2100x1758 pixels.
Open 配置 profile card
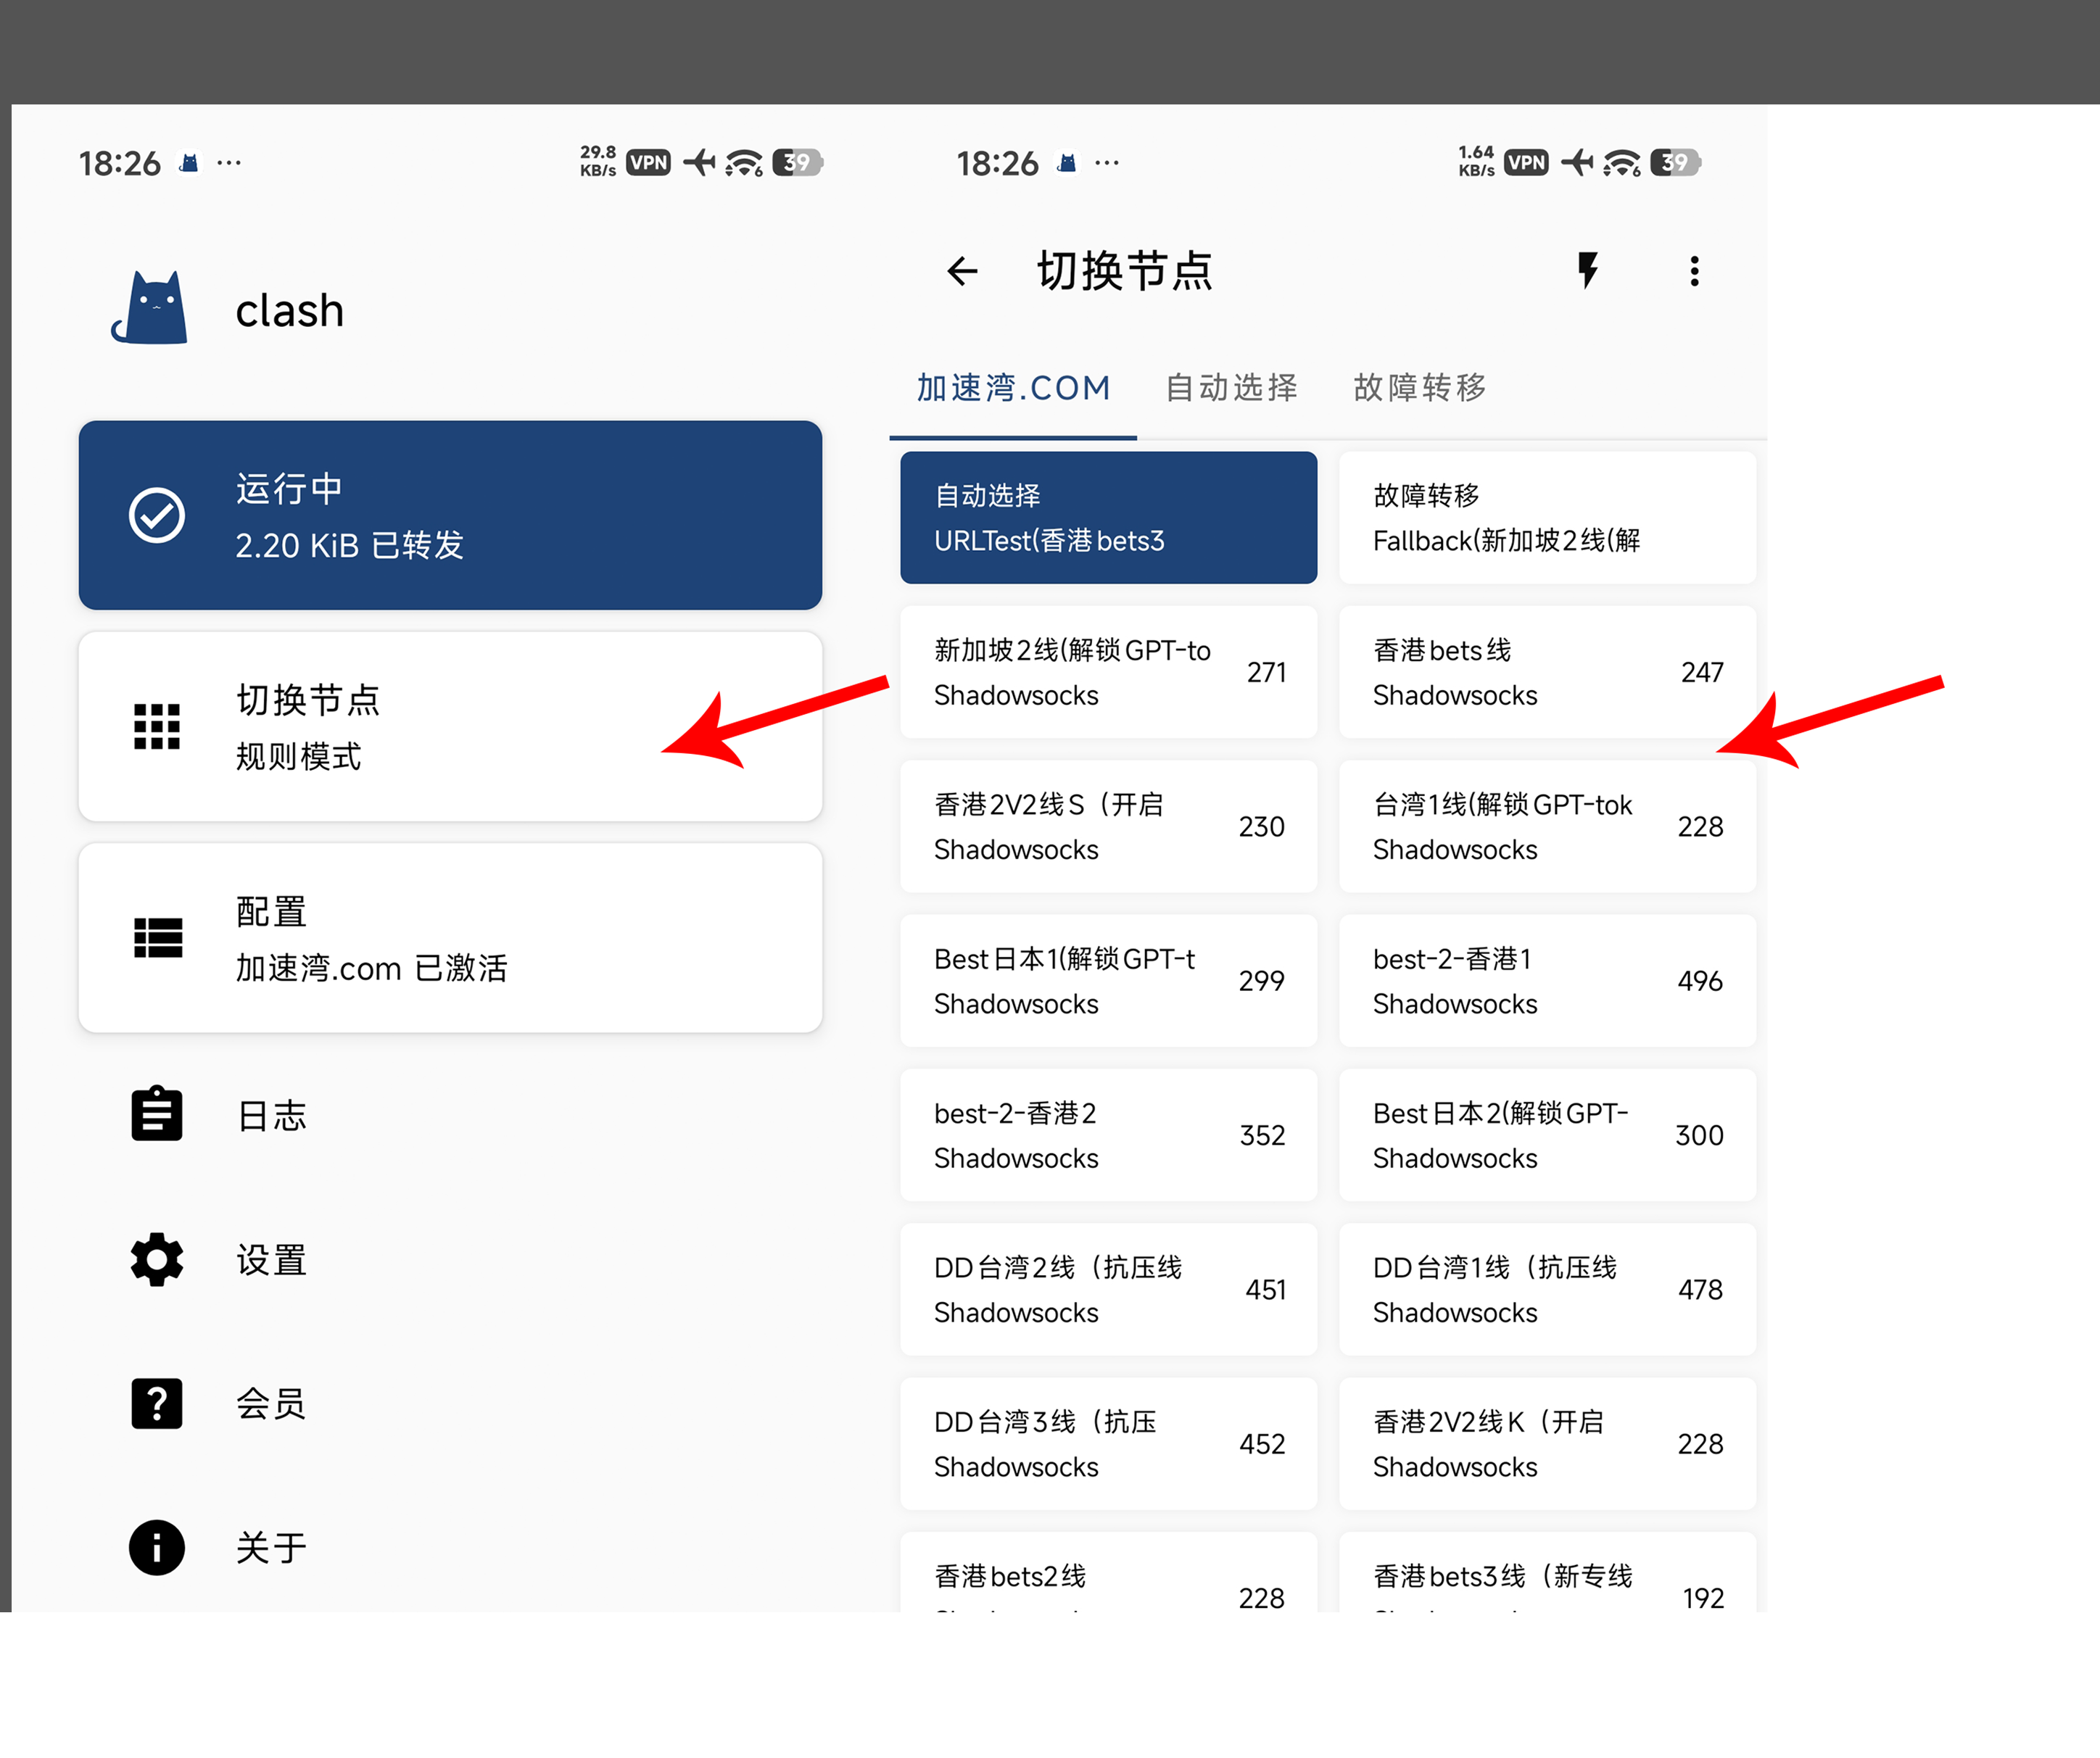[x=450, y=938]
